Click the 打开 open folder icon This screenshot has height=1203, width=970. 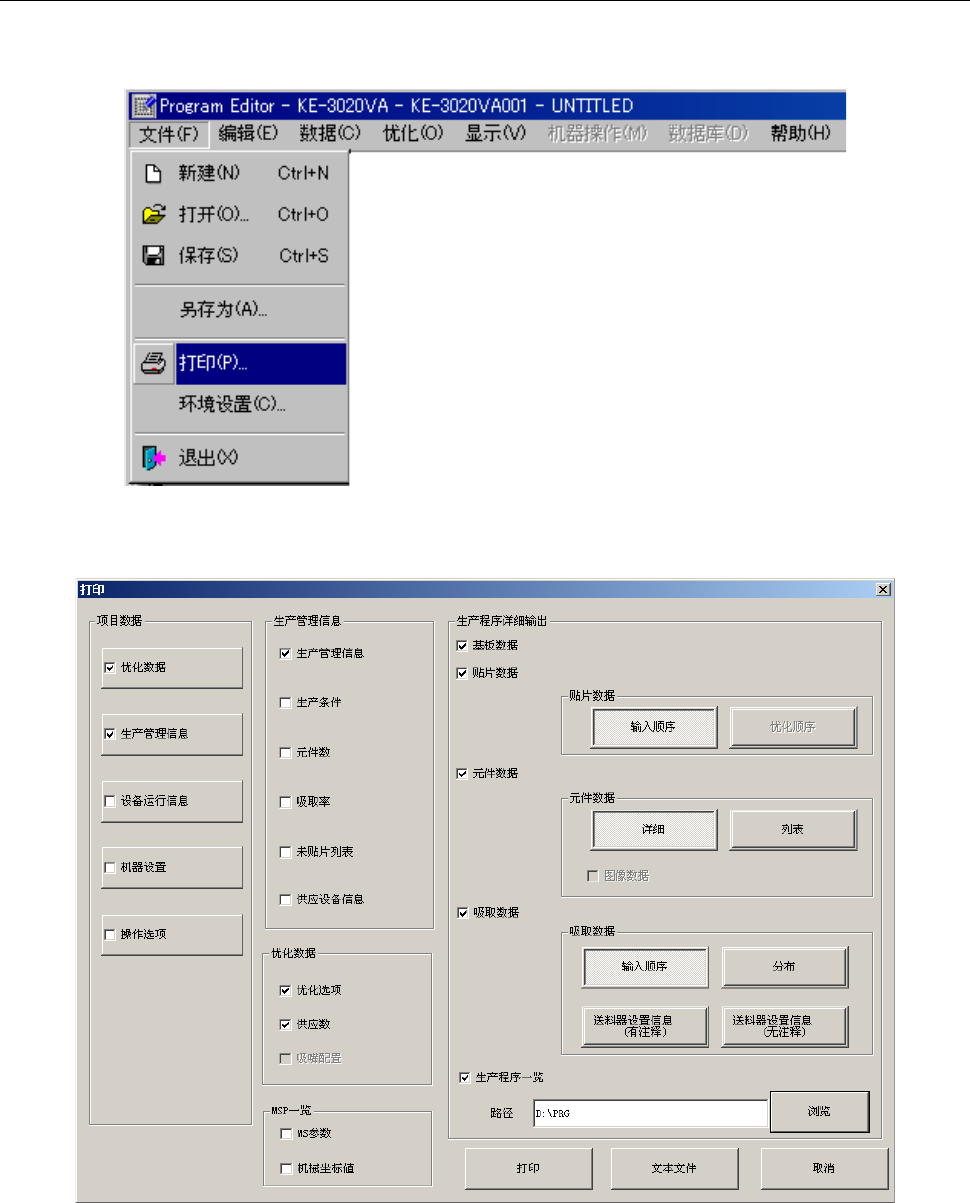154,215
